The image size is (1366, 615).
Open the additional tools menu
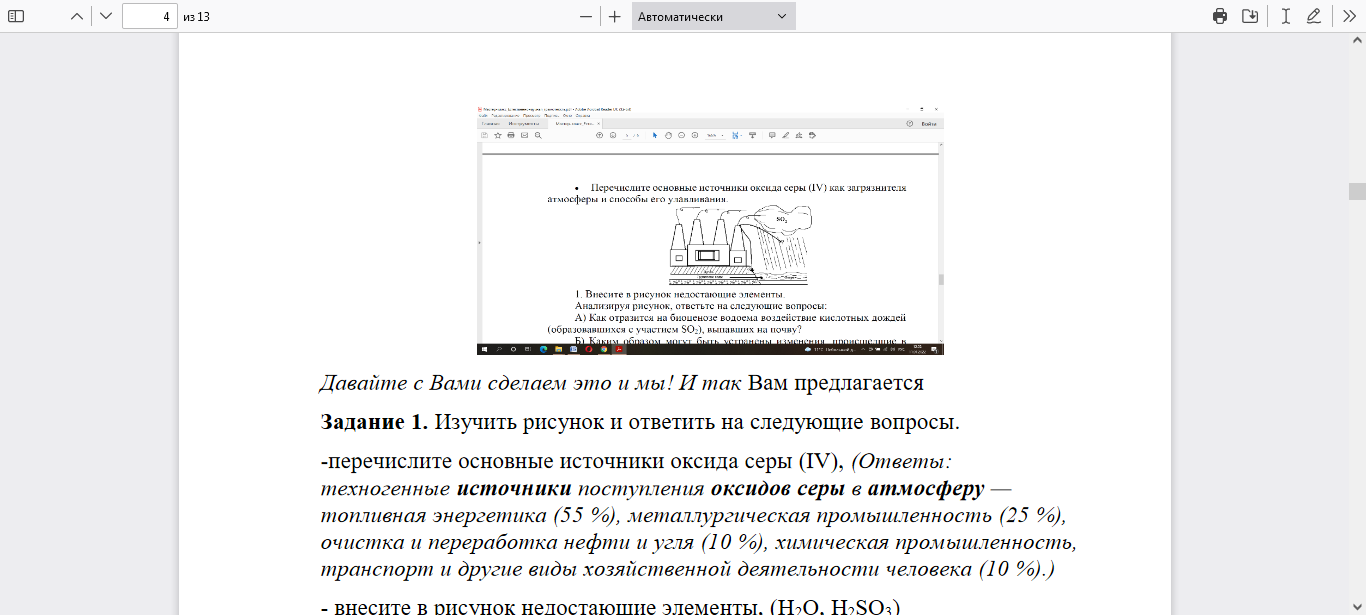[1348, 16]
